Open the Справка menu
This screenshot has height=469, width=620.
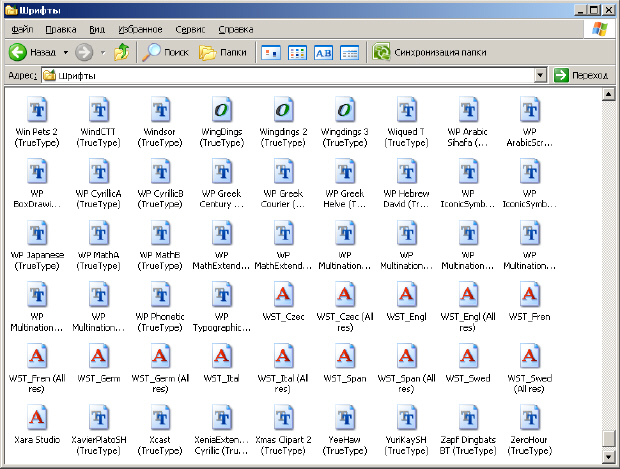pyautogui.click(x=236, y=29)
